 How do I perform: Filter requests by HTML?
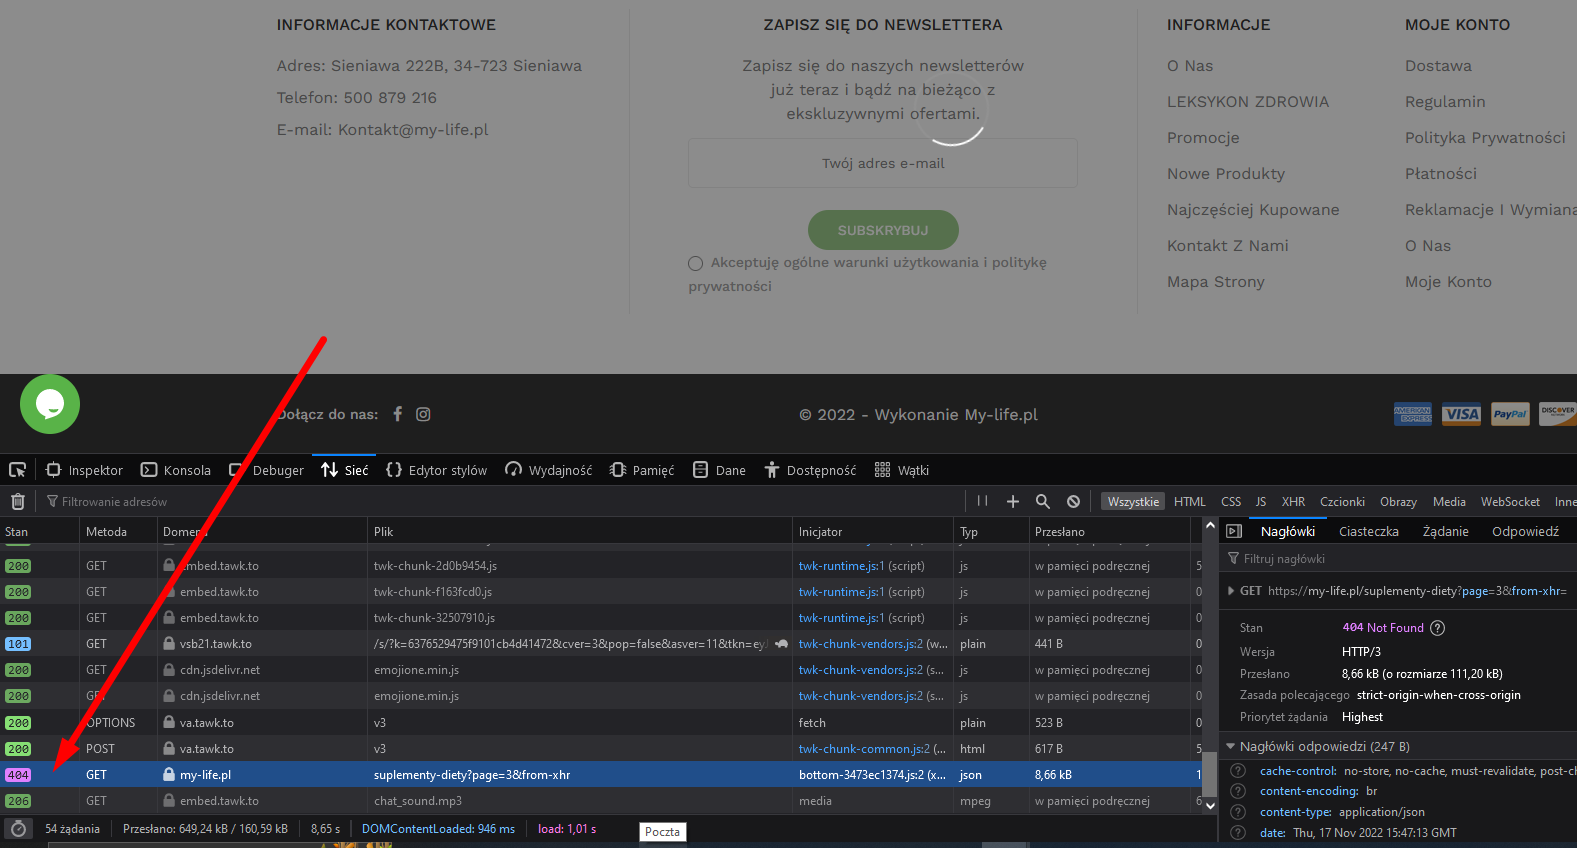[1190, 502]
